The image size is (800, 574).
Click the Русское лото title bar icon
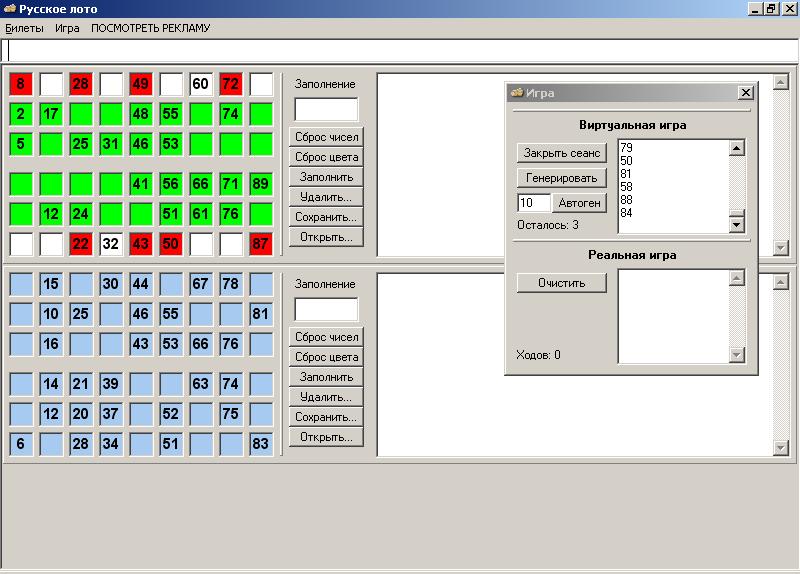click(10, 8)
